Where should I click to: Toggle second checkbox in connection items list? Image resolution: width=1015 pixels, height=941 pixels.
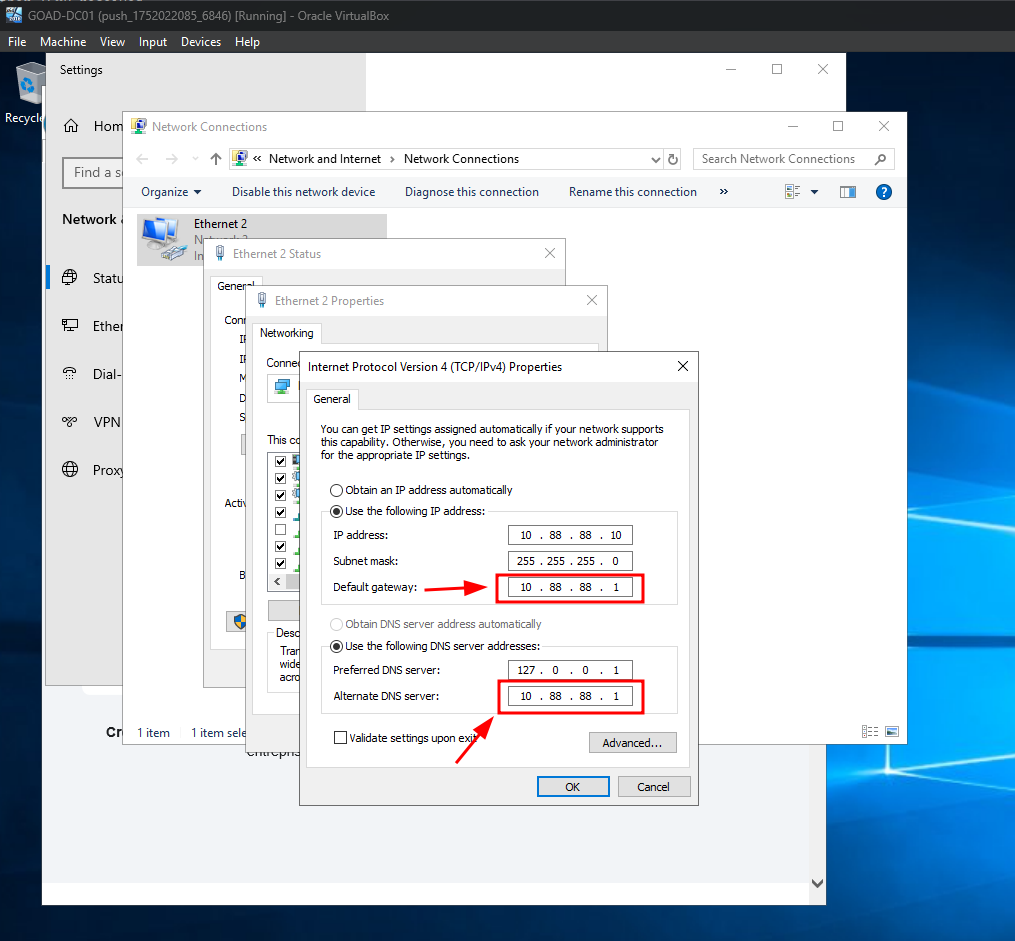(280, 478)
